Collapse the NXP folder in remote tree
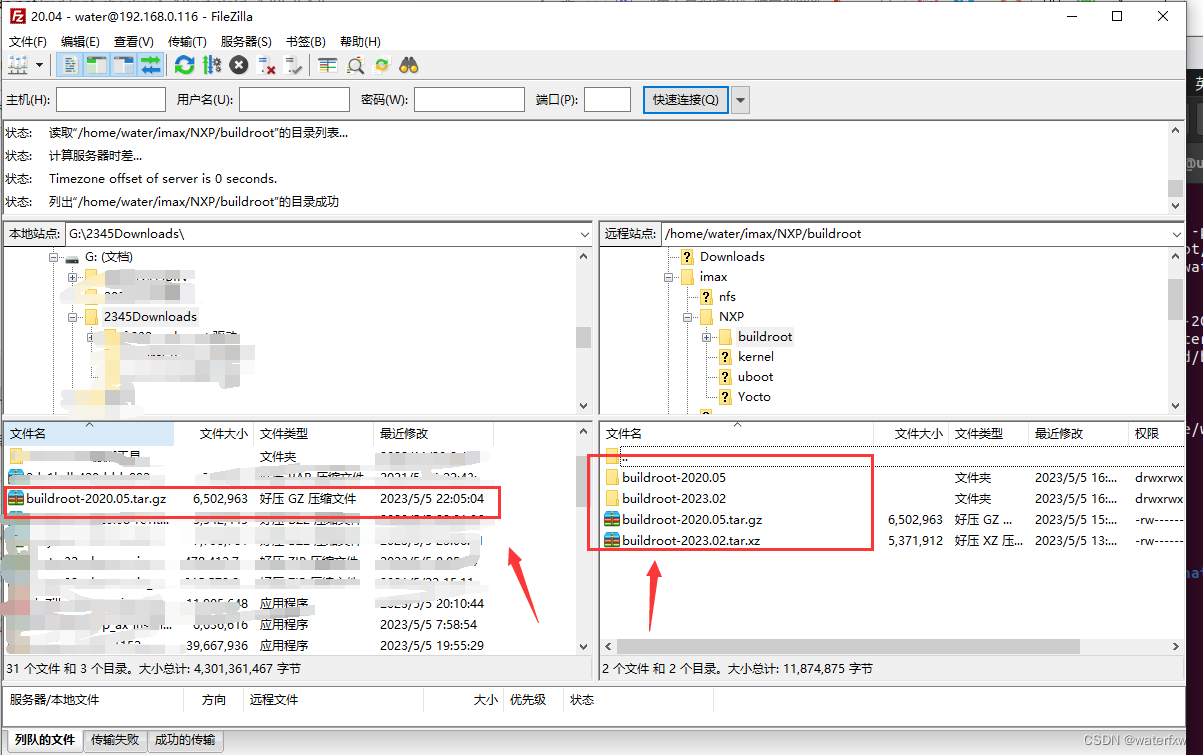 tap(688, 317)
